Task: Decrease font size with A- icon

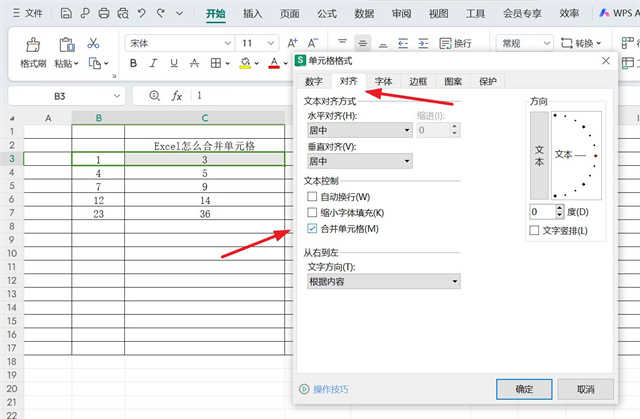Action: 313,43
